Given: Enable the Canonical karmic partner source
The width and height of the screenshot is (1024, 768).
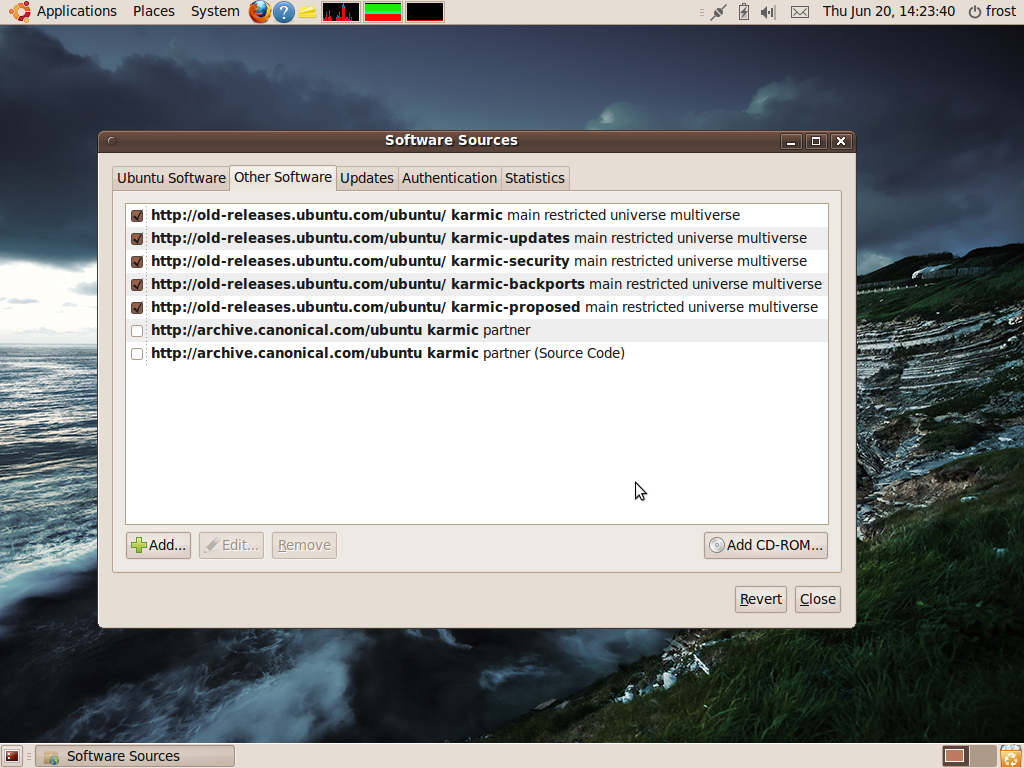Looking at the screenshot, I should 137,330.
